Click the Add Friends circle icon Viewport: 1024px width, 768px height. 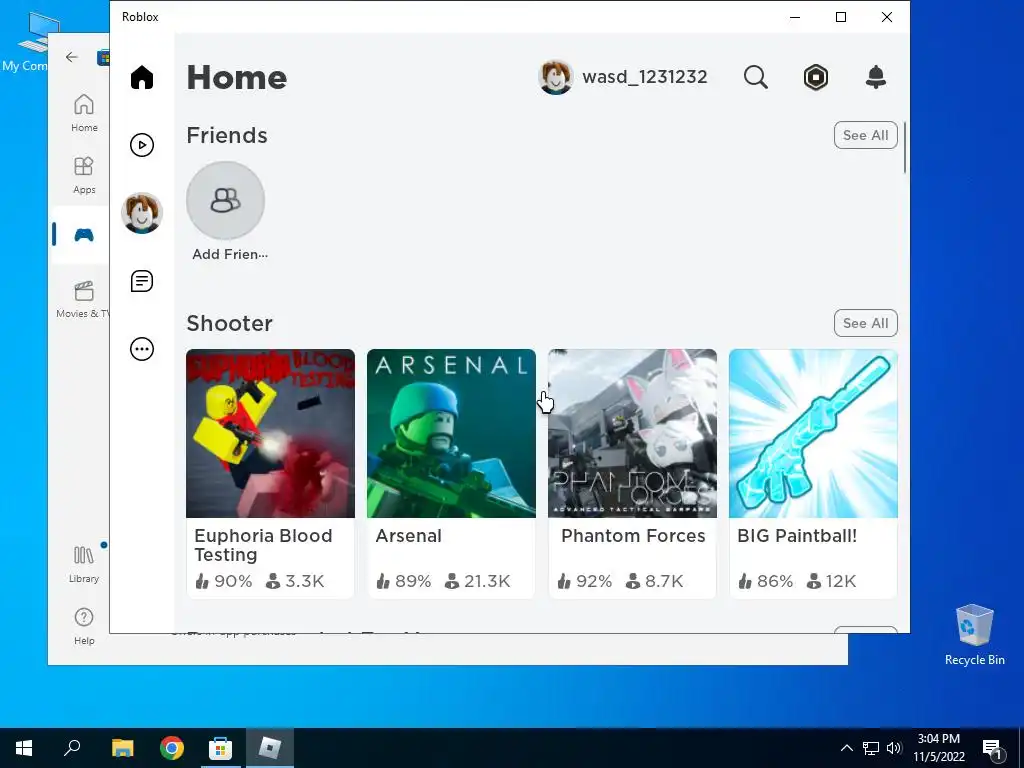225,200
